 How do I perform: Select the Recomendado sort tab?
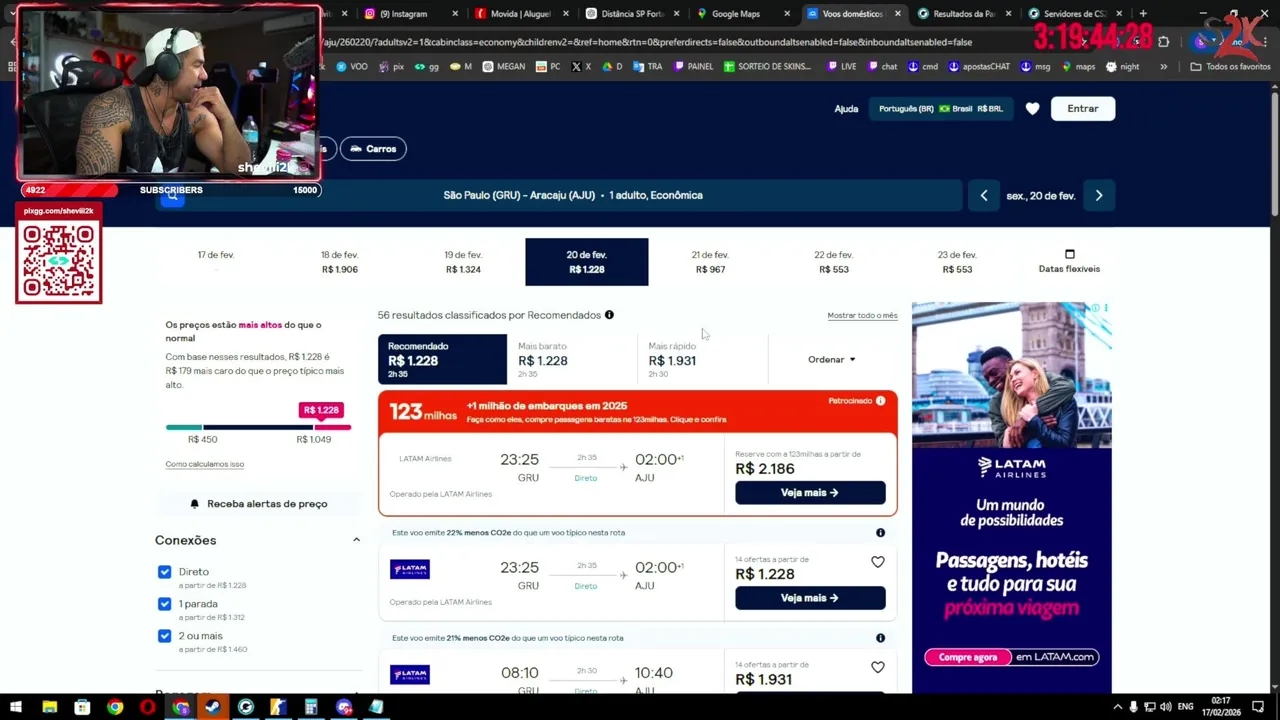[x=442, y=360]
